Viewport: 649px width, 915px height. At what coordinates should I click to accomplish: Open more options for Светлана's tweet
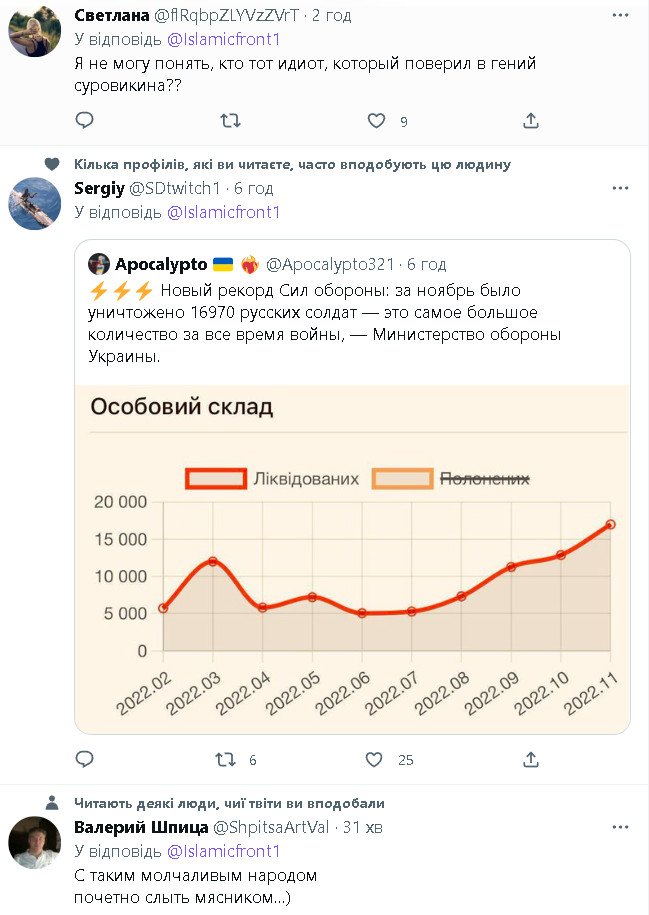click(620, 16)
